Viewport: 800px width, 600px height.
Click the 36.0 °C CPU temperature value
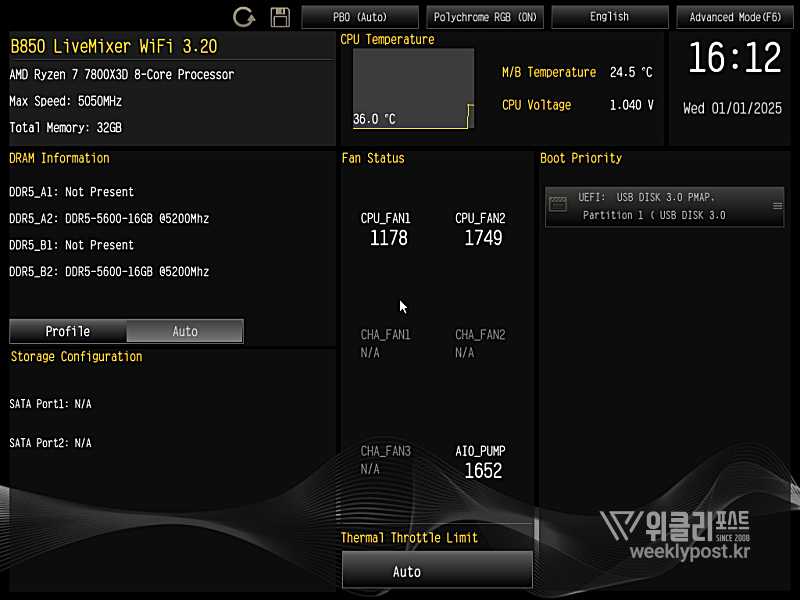click(374, 119)
